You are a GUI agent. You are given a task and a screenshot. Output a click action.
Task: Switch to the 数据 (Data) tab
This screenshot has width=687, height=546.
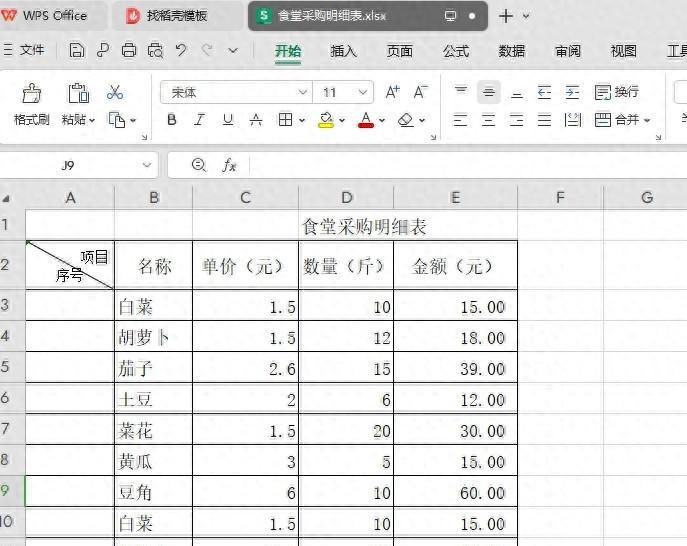[x=511, y=51]
